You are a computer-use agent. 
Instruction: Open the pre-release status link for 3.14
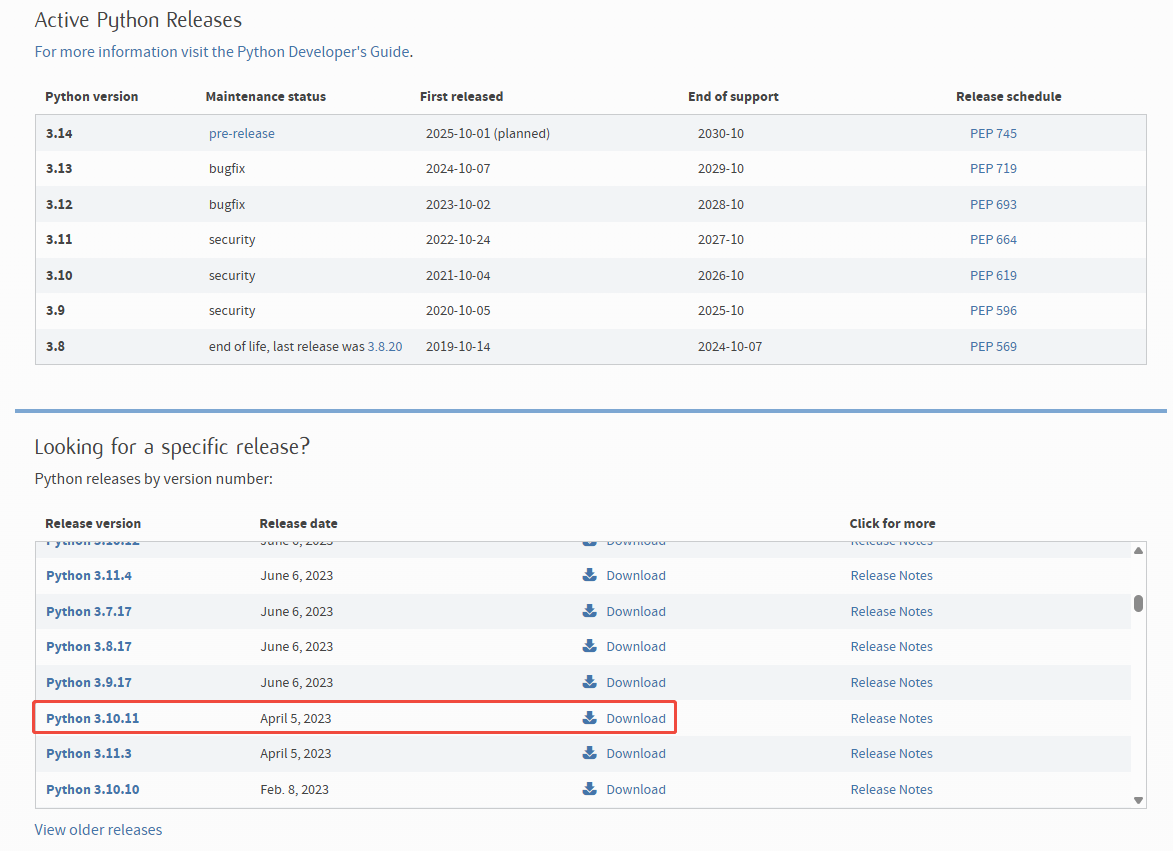point(242,133)
